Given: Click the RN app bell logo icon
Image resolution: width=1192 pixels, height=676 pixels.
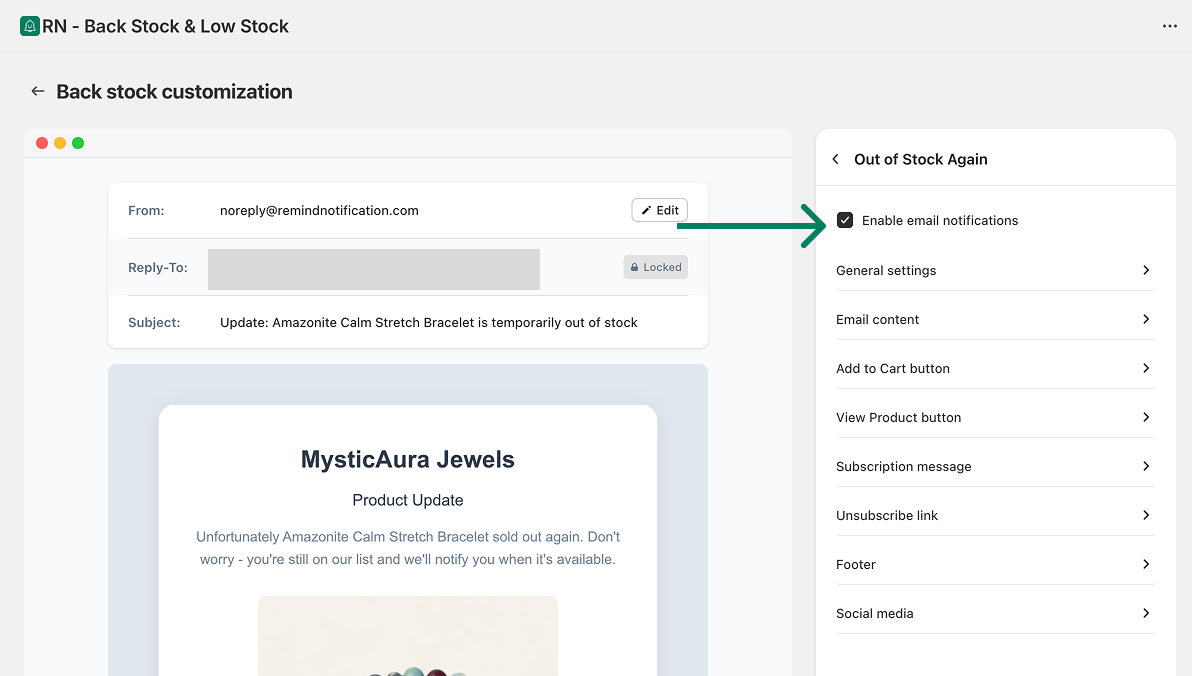Looking at the screenshot, I should pos(29,26).
